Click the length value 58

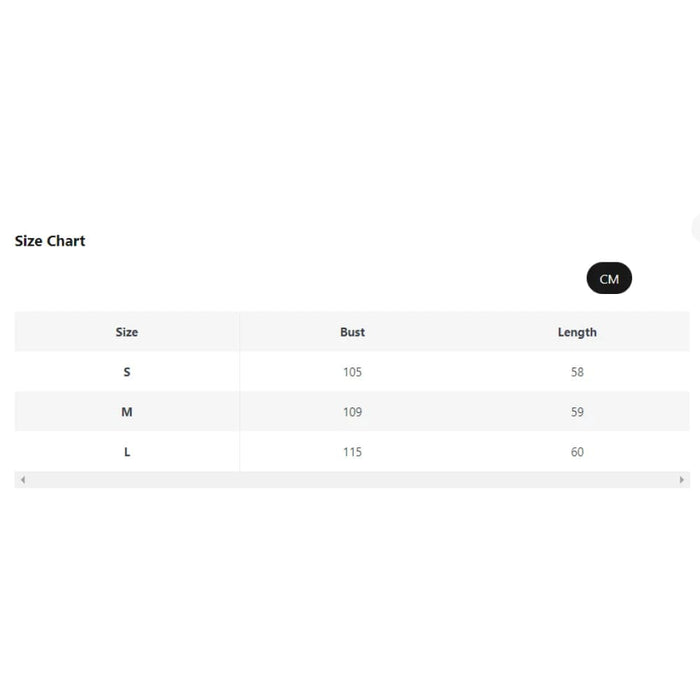577,372
